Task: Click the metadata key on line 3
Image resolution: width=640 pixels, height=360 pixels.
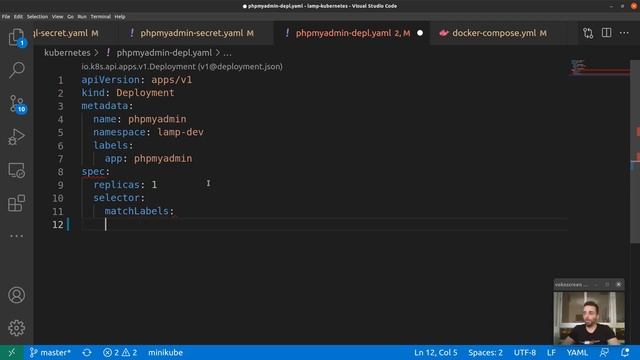Action: point(104,106)
